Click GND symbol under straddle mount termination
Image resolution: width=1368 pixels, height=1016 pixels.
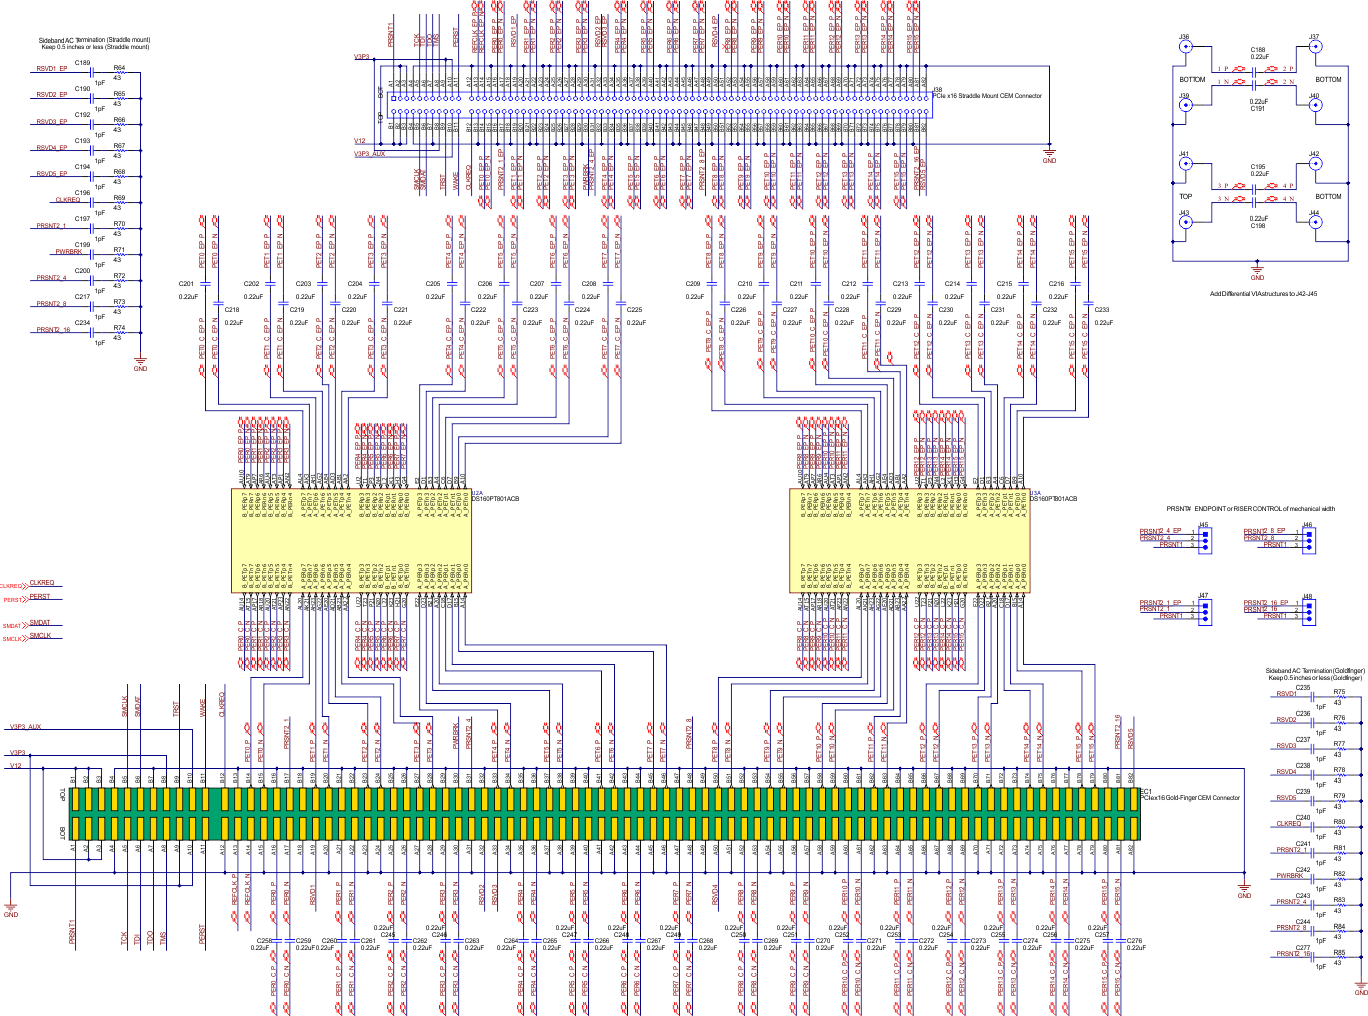140,363
